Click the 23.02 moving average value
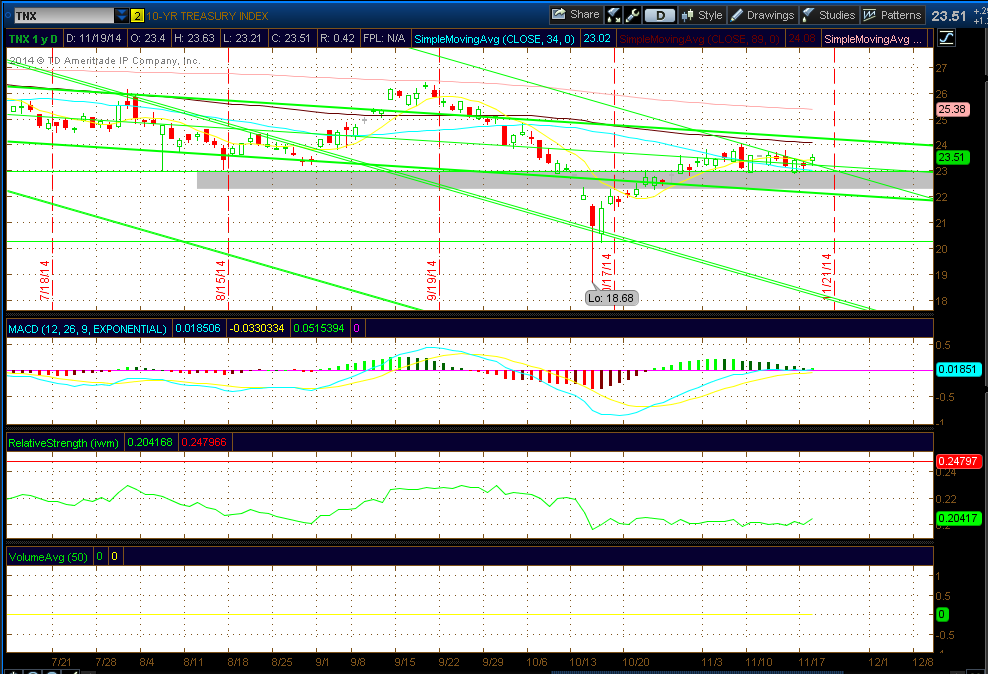The image size is (988, 674). click(597, 39)
